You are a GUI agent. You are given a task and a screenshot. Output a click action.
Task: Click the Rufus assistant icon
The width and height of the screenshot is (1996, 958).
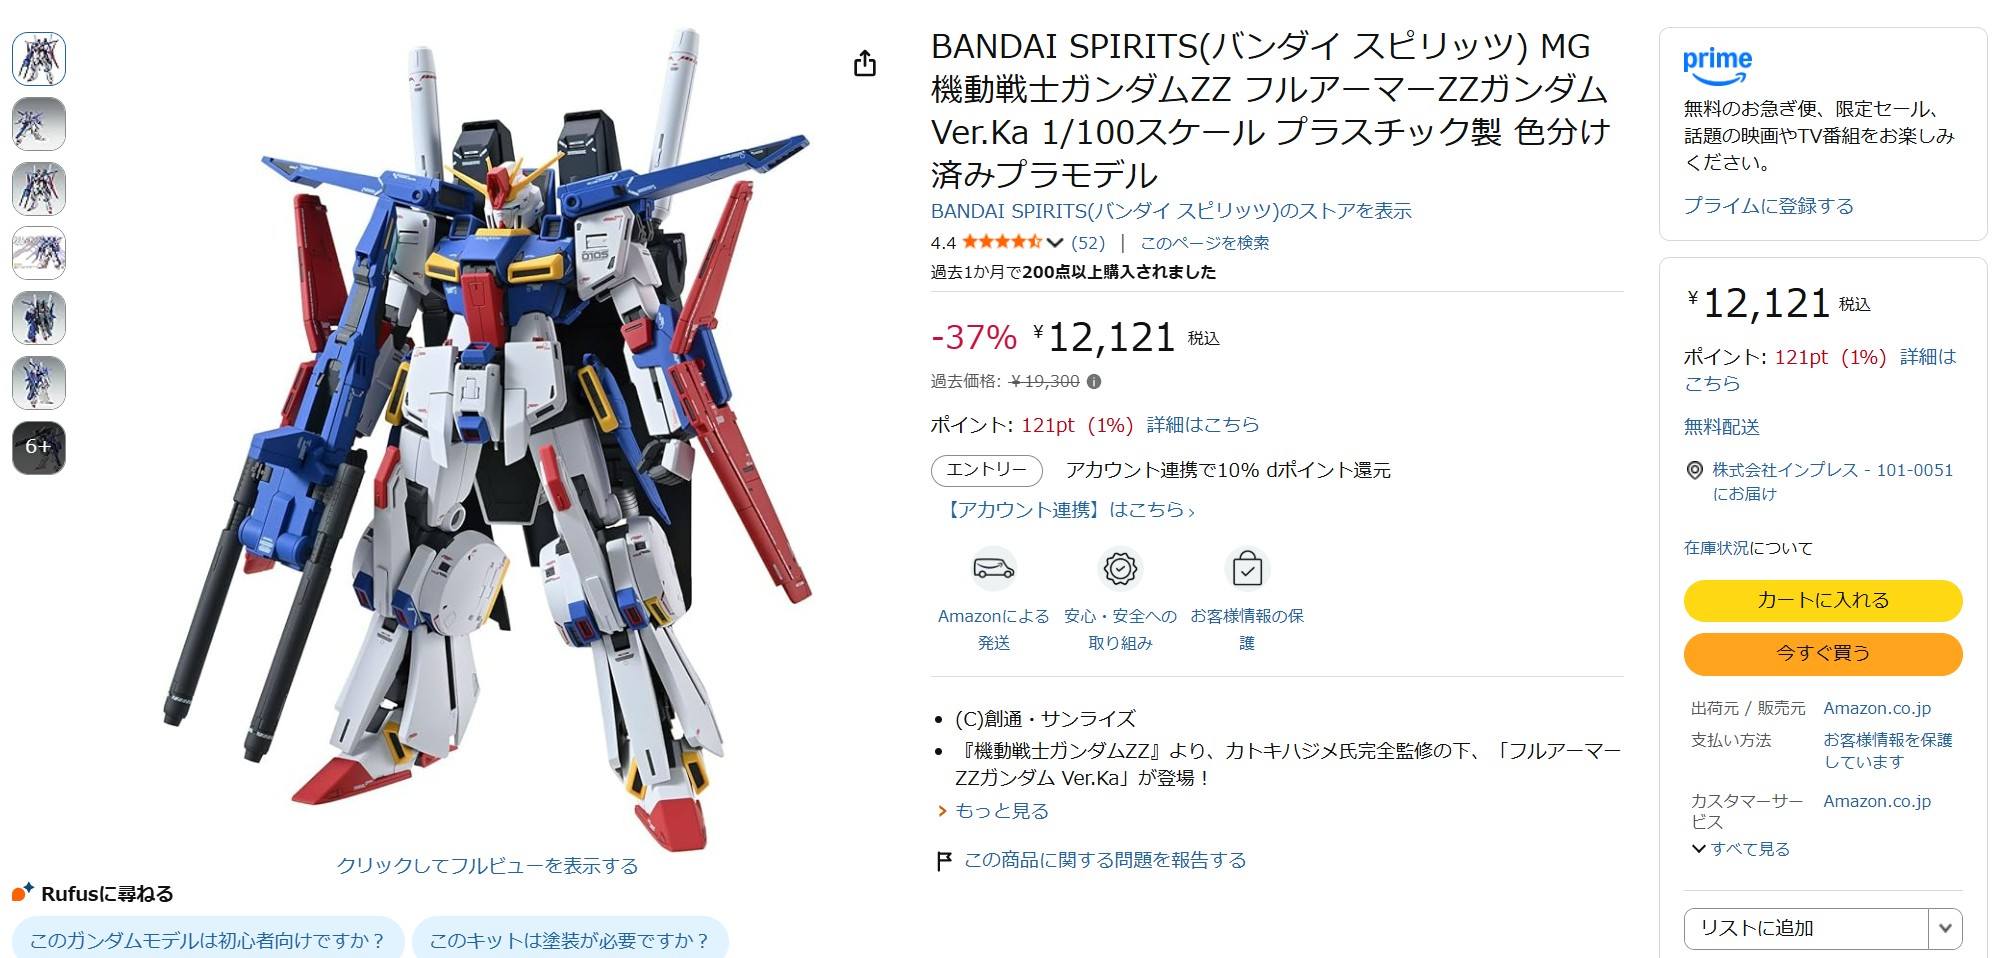[23, 892]
